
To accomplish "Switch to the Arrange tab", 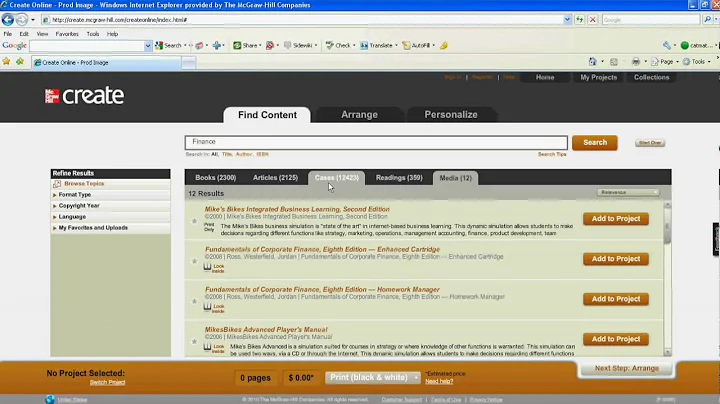I will pyautogui.click(x=360, y=115).
